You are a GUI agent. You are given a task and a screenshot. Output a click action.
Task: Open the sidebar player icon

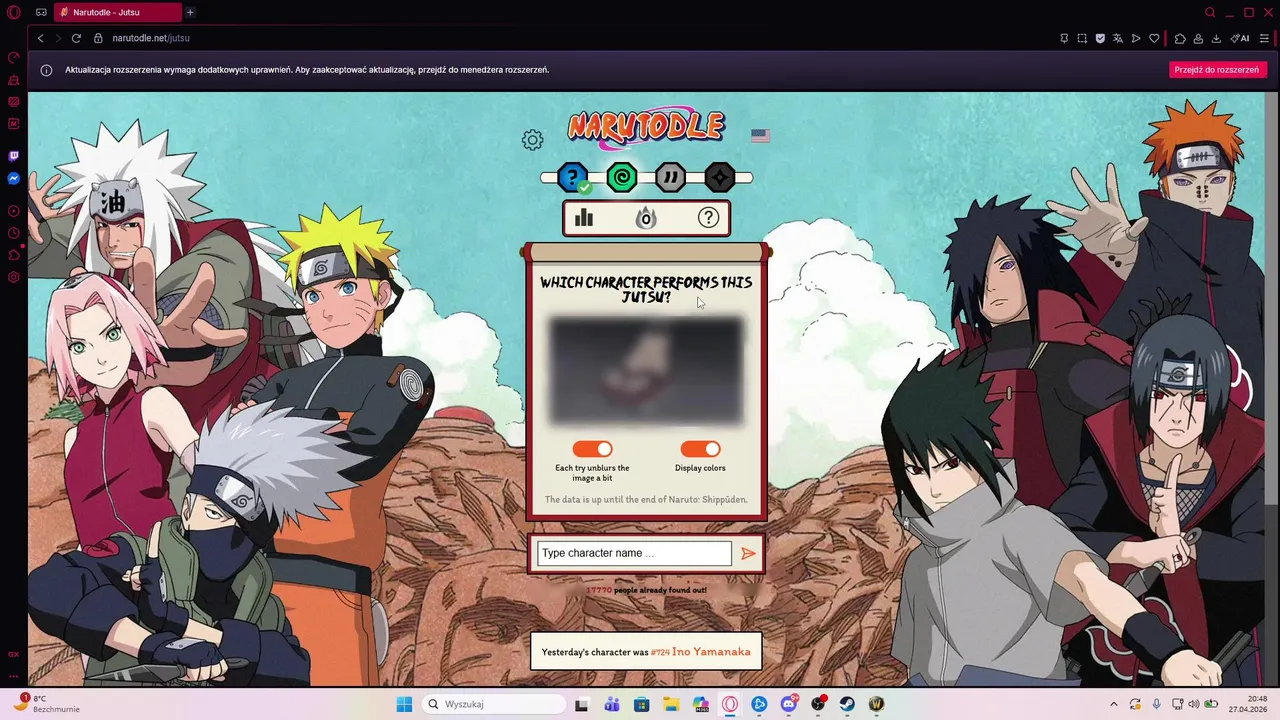[14, 211]
